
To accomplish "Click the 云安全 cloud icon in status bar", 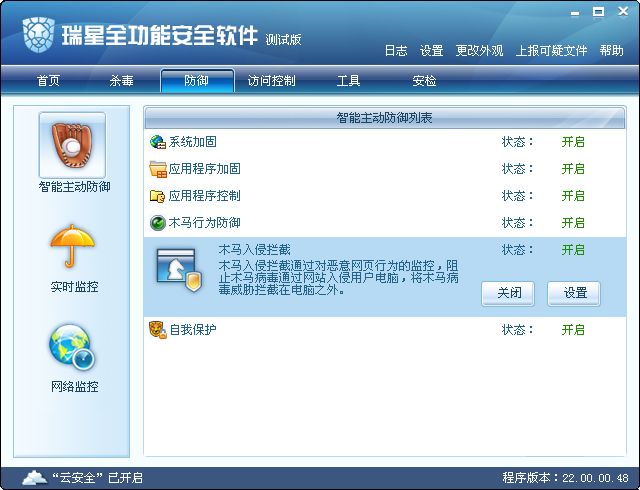I will 34,477.
